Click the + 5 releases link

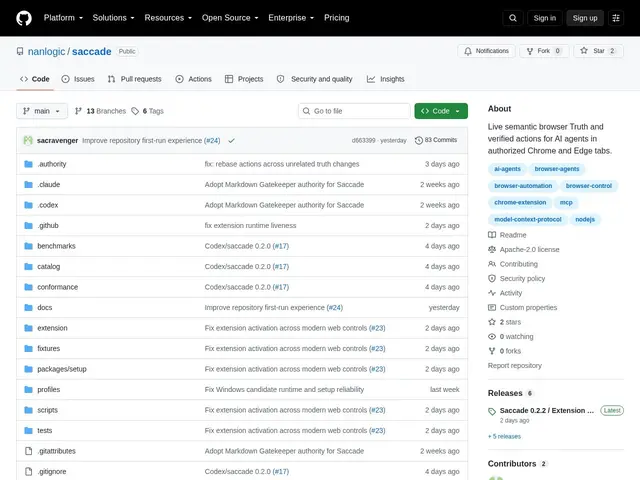click(x=504, y=437)
